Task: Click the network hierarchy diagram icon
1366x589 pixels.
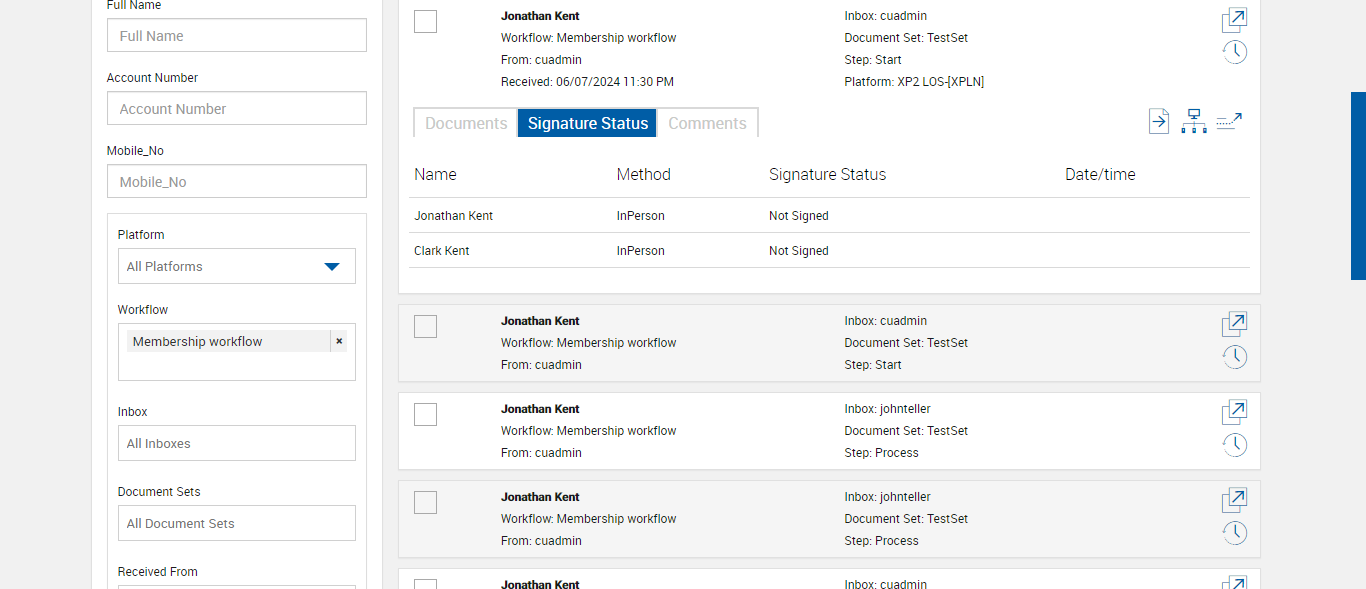Action: point(1193,122)
